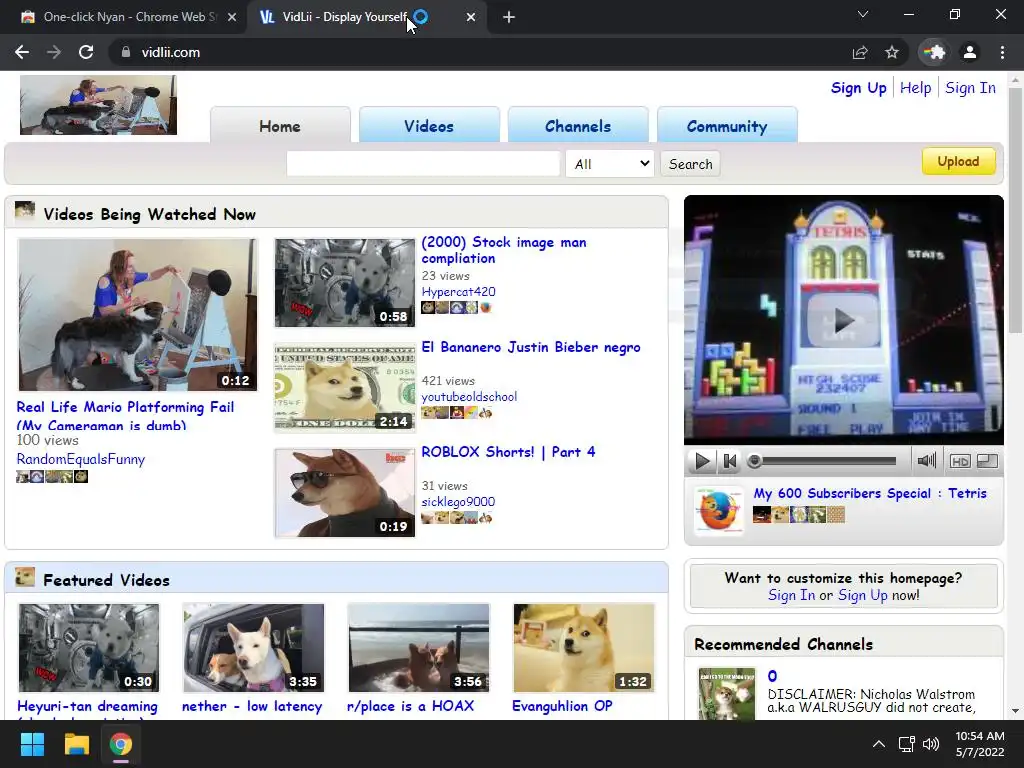
Task: Open Real Life Mario Platforming Fail thumbnail
Action: pos(137,315)
